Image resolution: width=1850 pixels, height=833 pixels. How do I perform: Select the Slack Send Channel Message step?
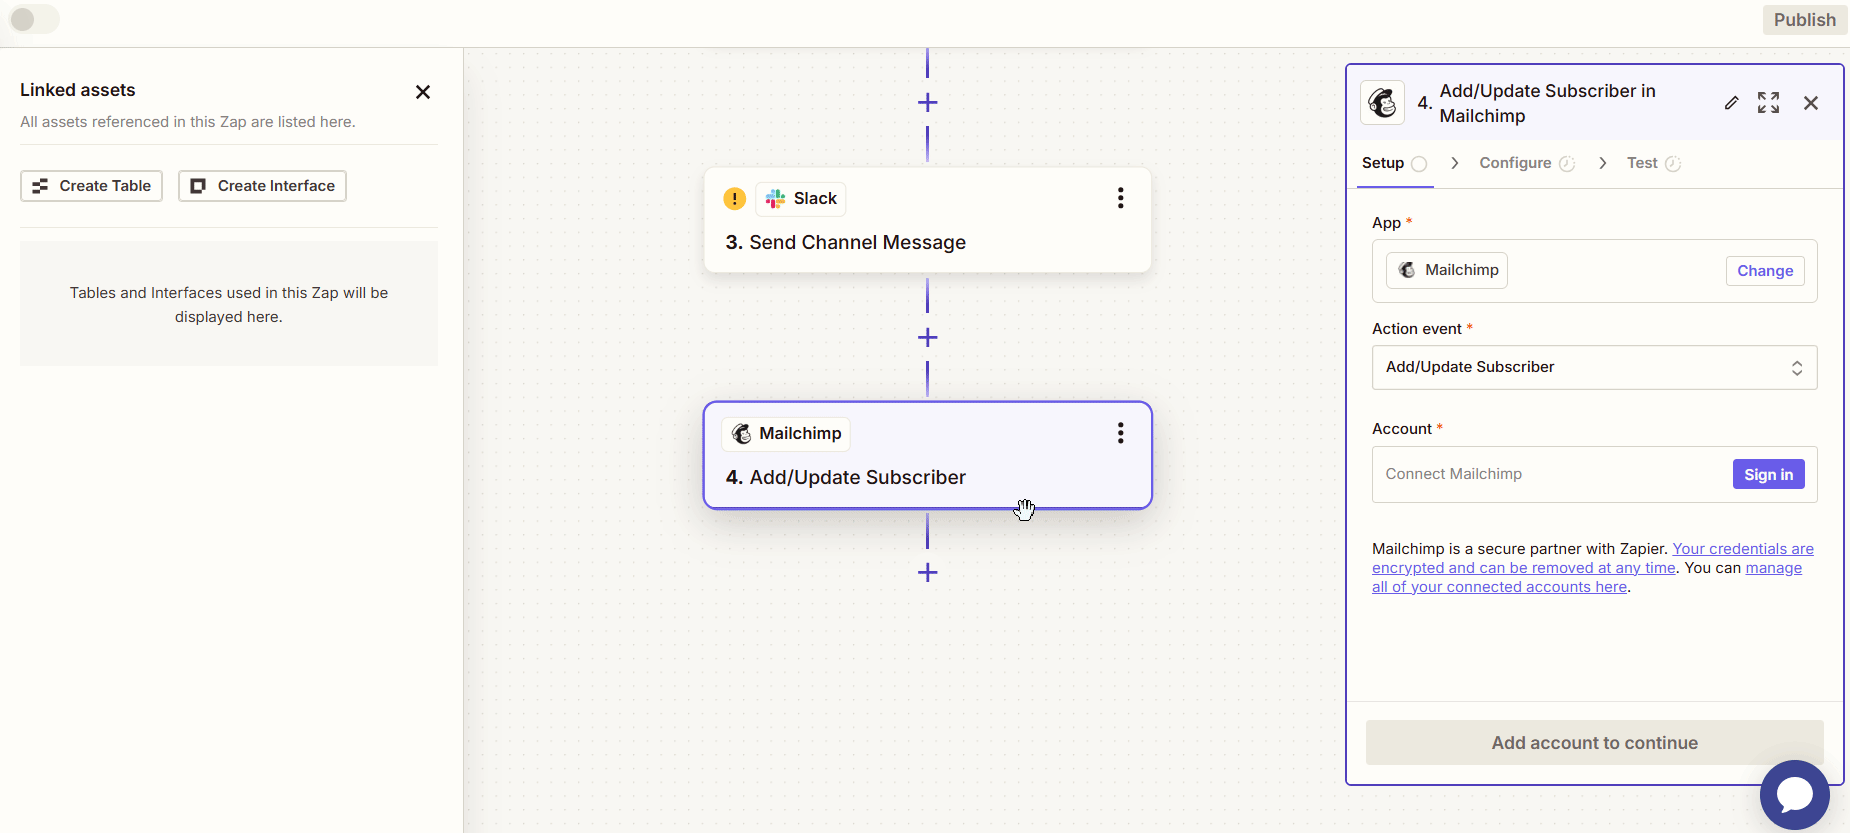[926, 243]
